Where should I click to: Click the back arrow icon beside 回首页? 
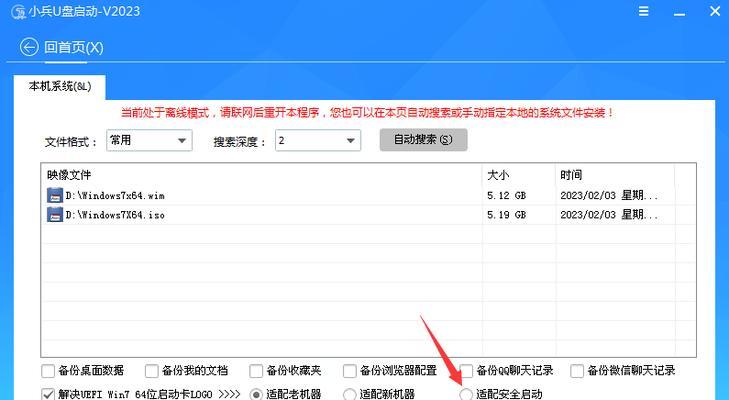click(29, 47)
